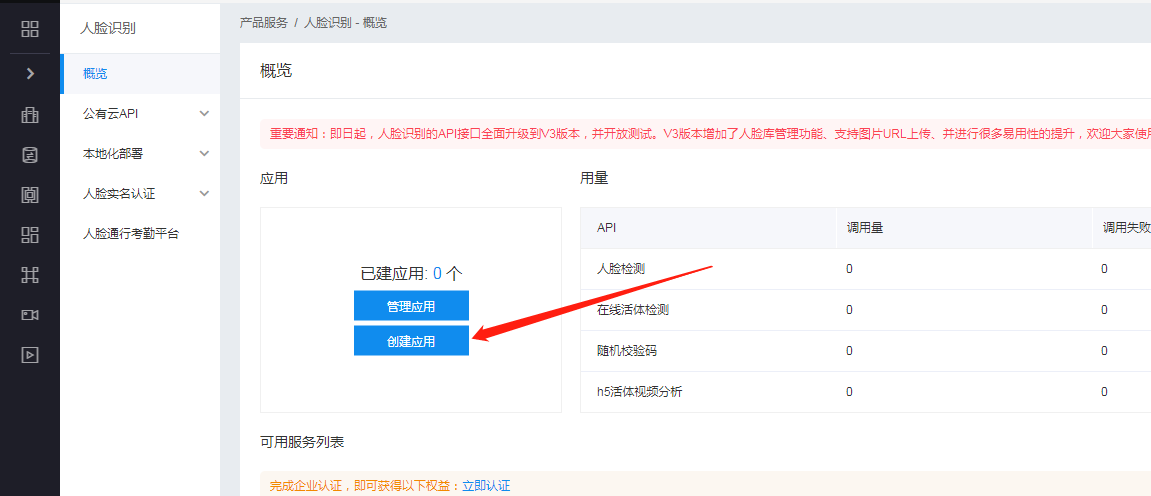This screenshot has width=1151, height=496.
Task: Click the 人脸检测 API row label
Action: (x=621, y=269)
